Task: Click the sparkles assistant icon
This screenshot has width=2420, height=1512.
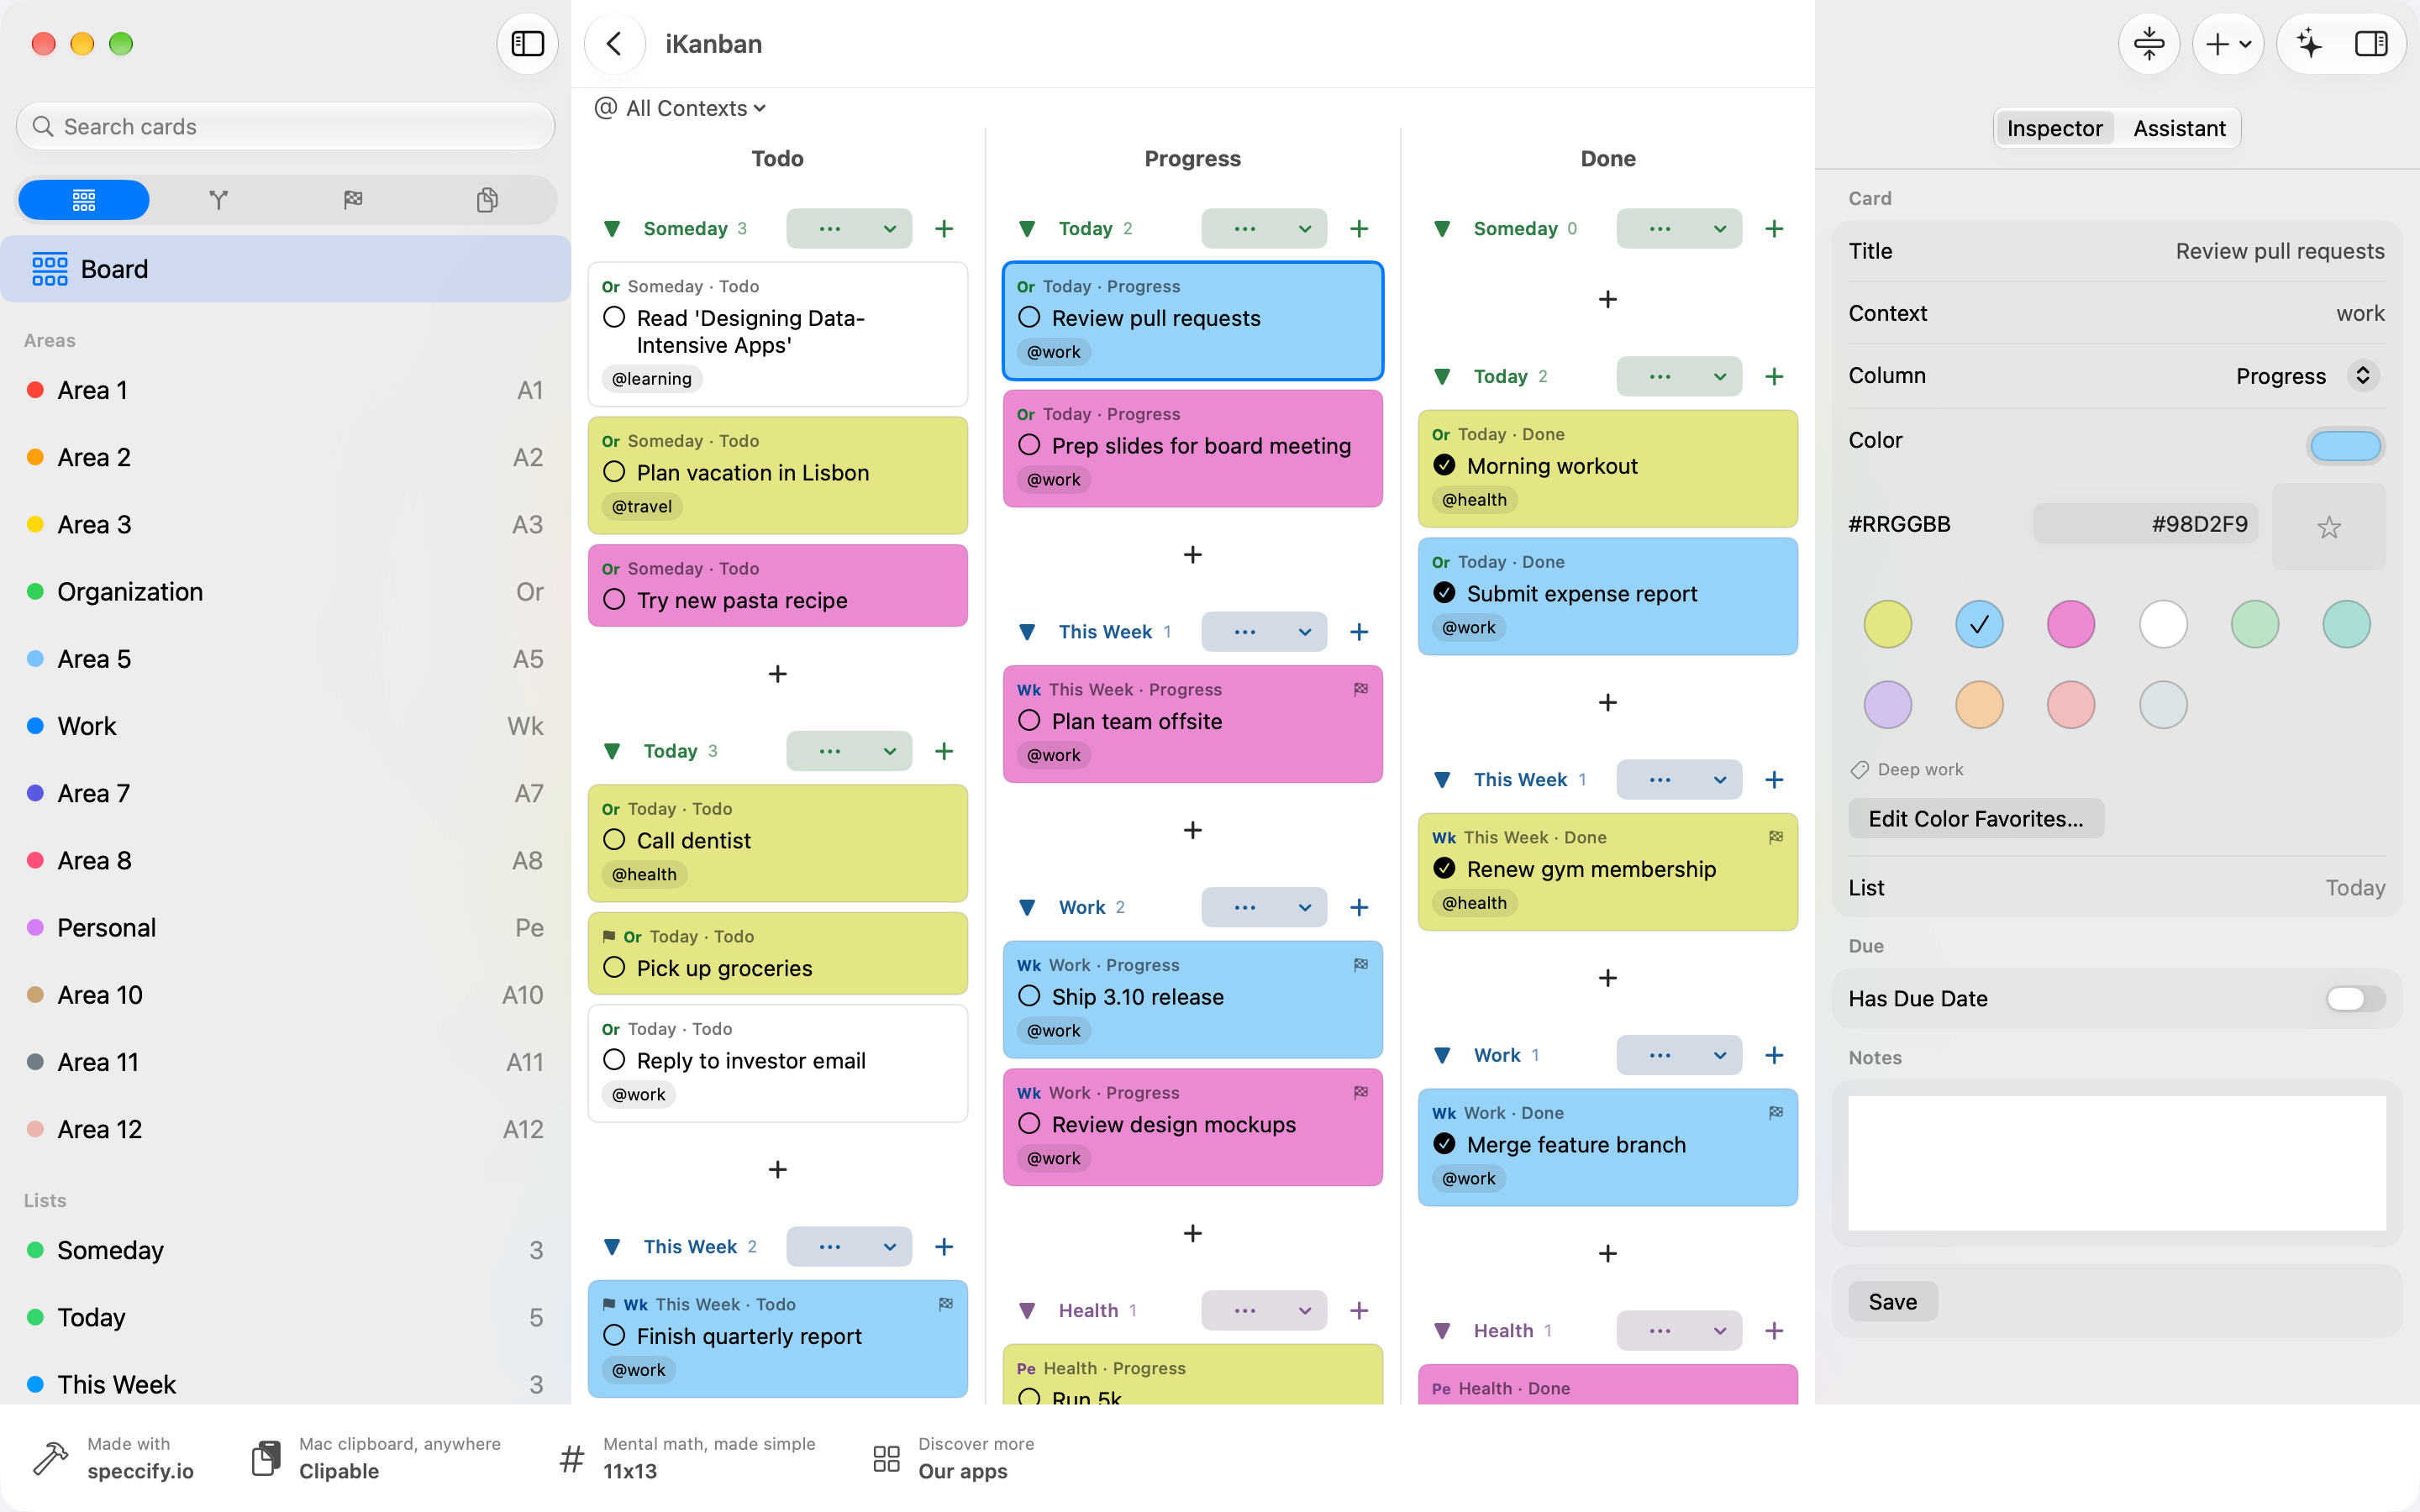Action: pyautogui.click(x=2309, y=44)
